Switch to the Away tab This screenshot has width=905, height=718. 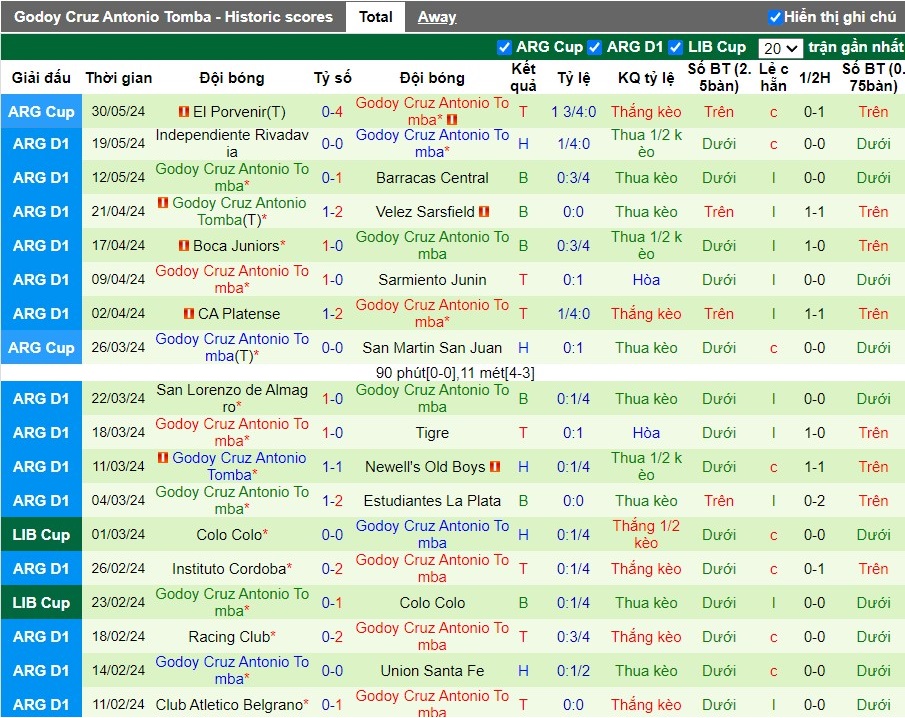(437, 17)
